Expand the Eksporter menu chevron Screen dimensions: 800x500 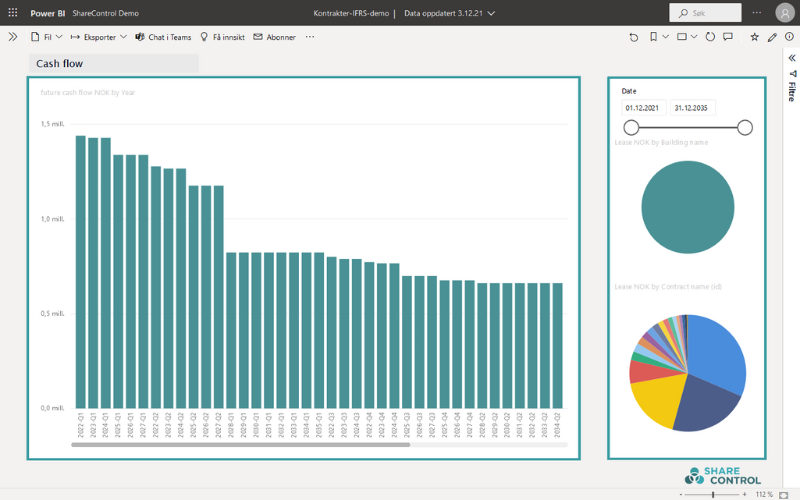tap(123, 37)
